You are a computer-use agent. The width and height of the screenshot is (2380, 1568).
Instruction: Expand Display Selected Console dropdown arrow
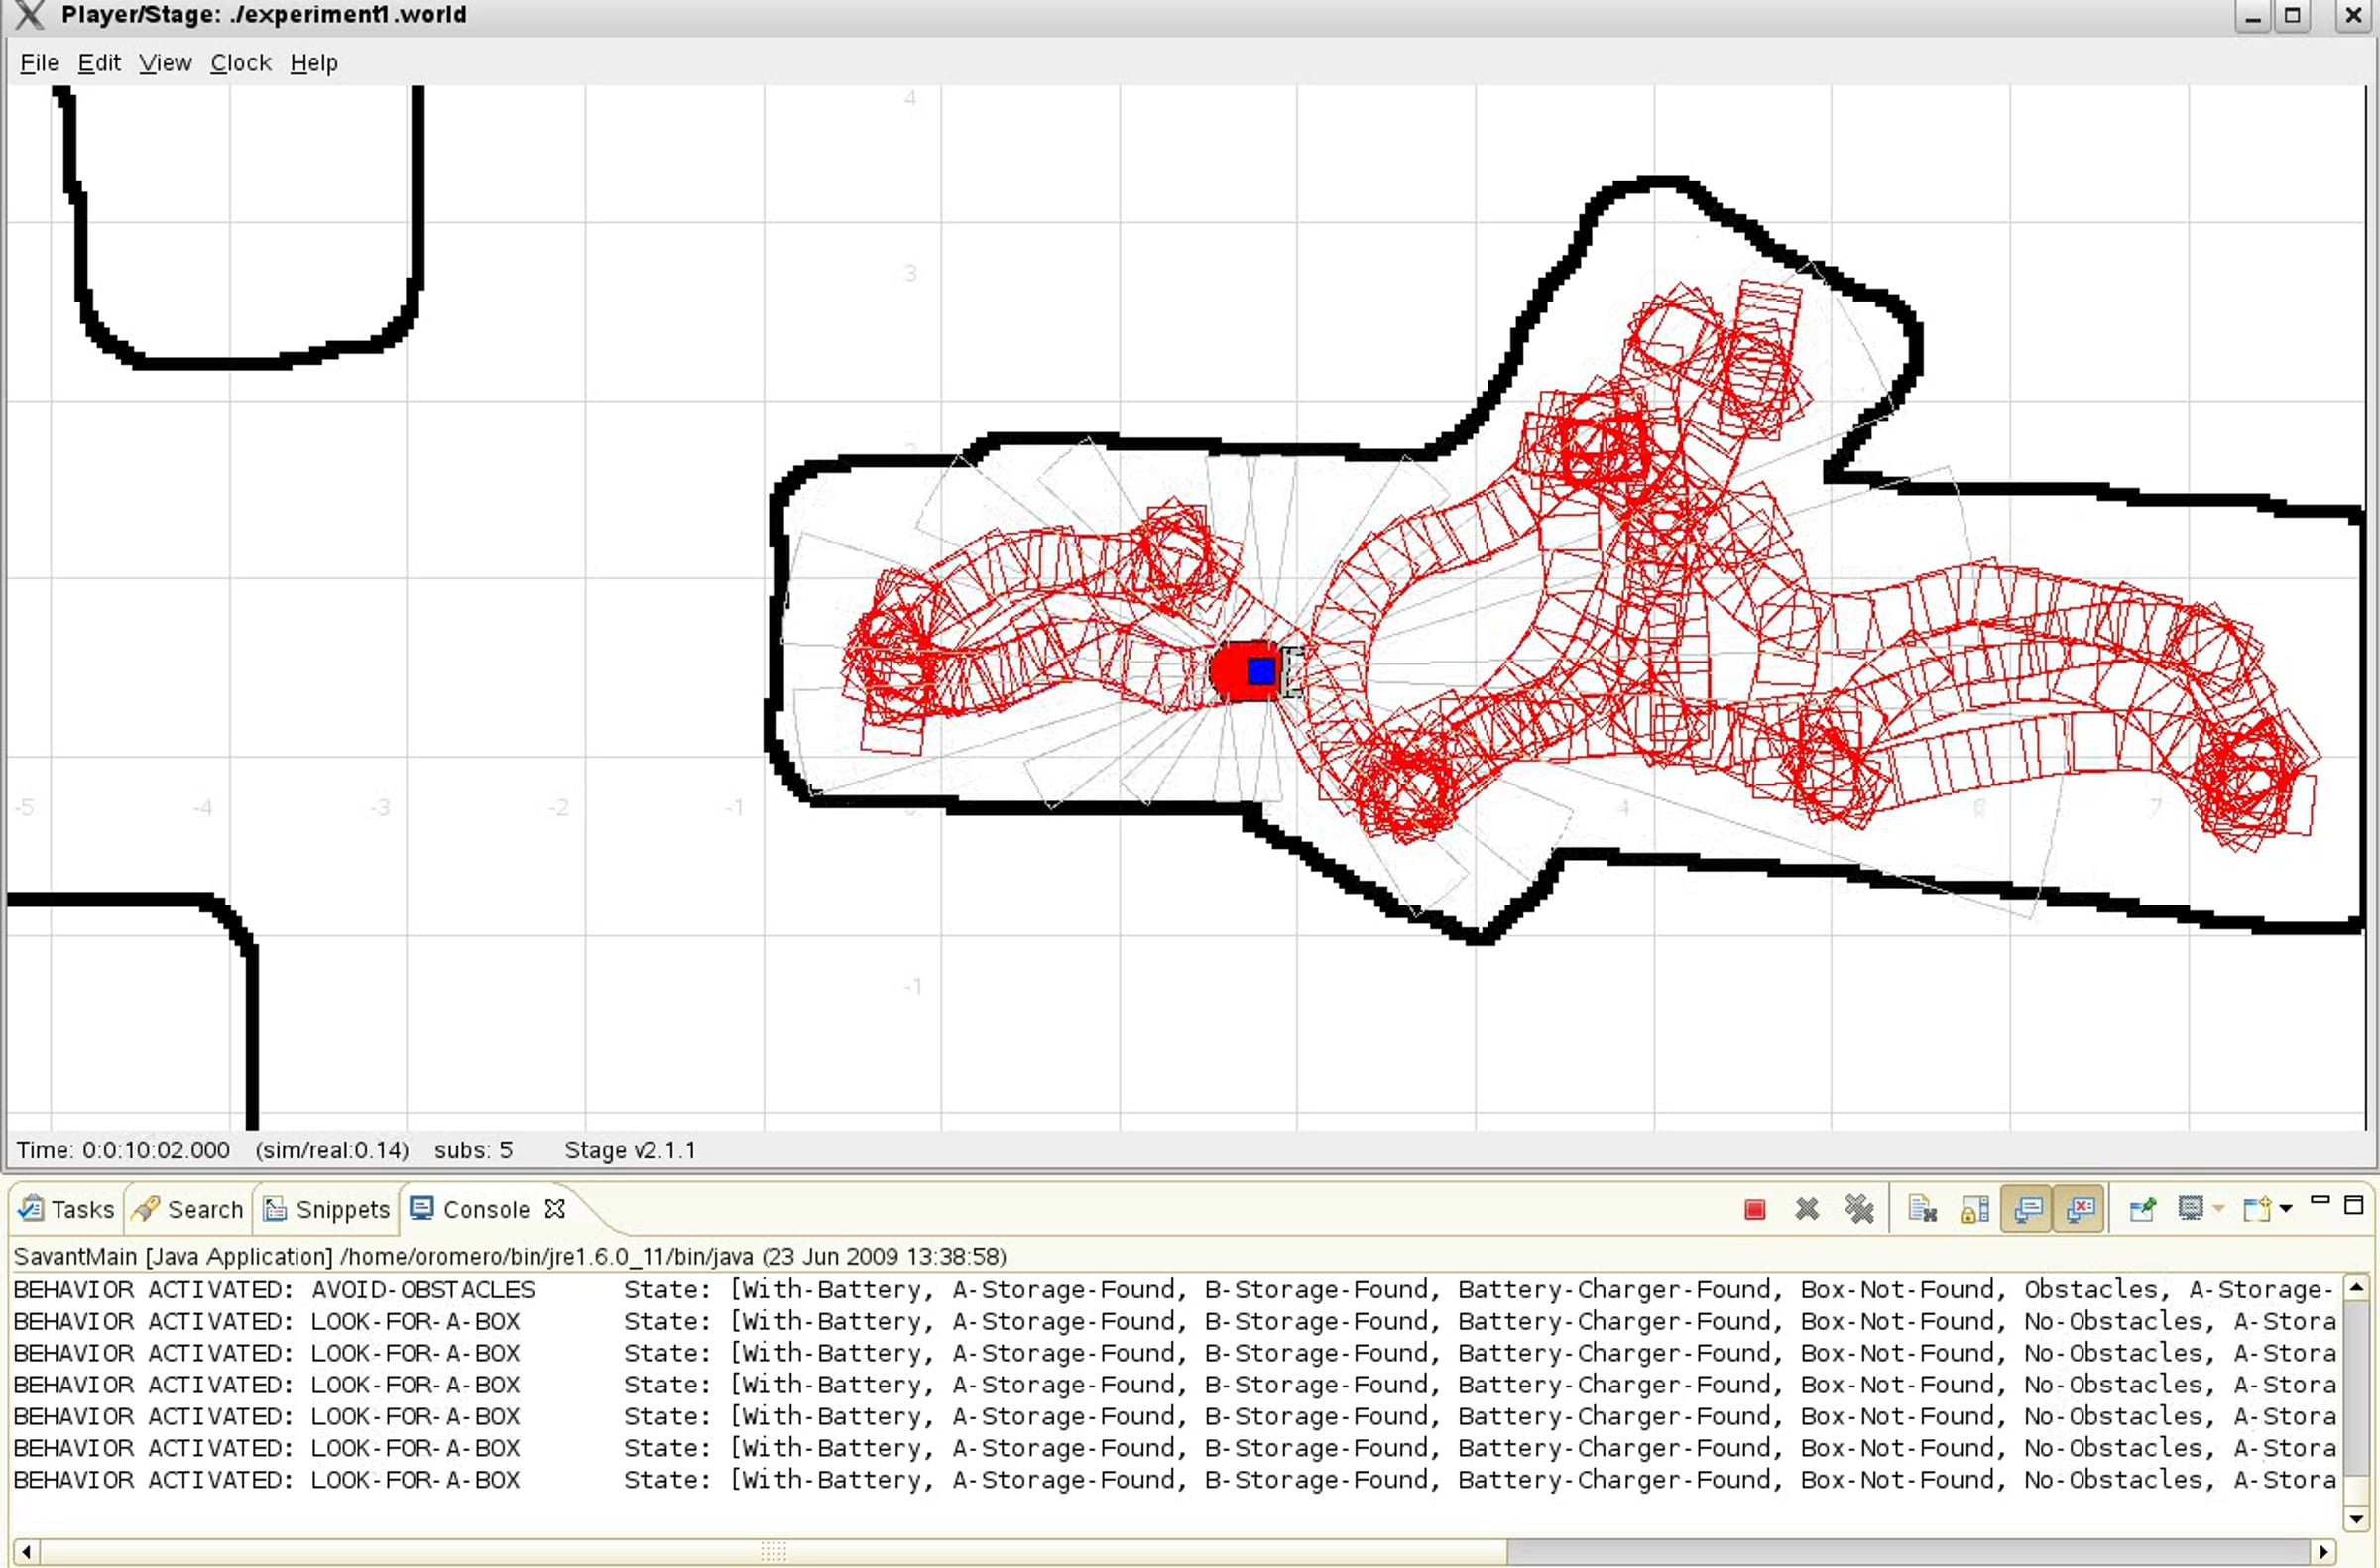(x=2218, y=1210)
